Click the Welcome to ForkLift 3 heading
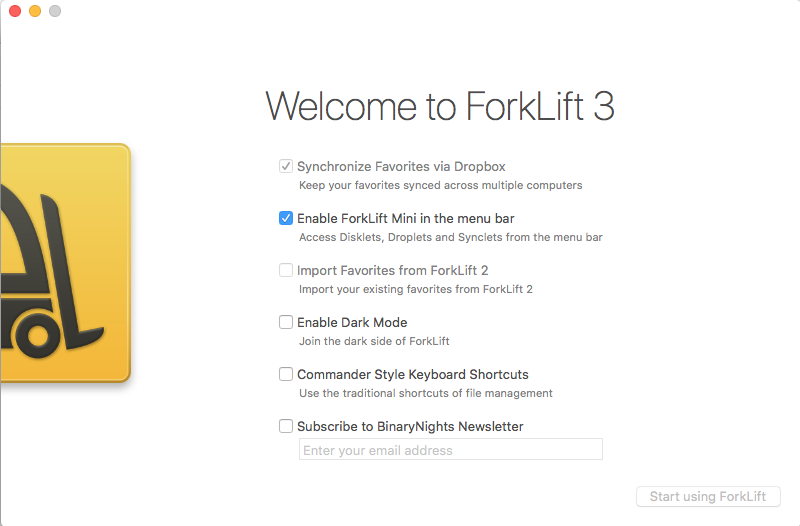The width and height of the screenshot is (800, 526). pos(440,106)
